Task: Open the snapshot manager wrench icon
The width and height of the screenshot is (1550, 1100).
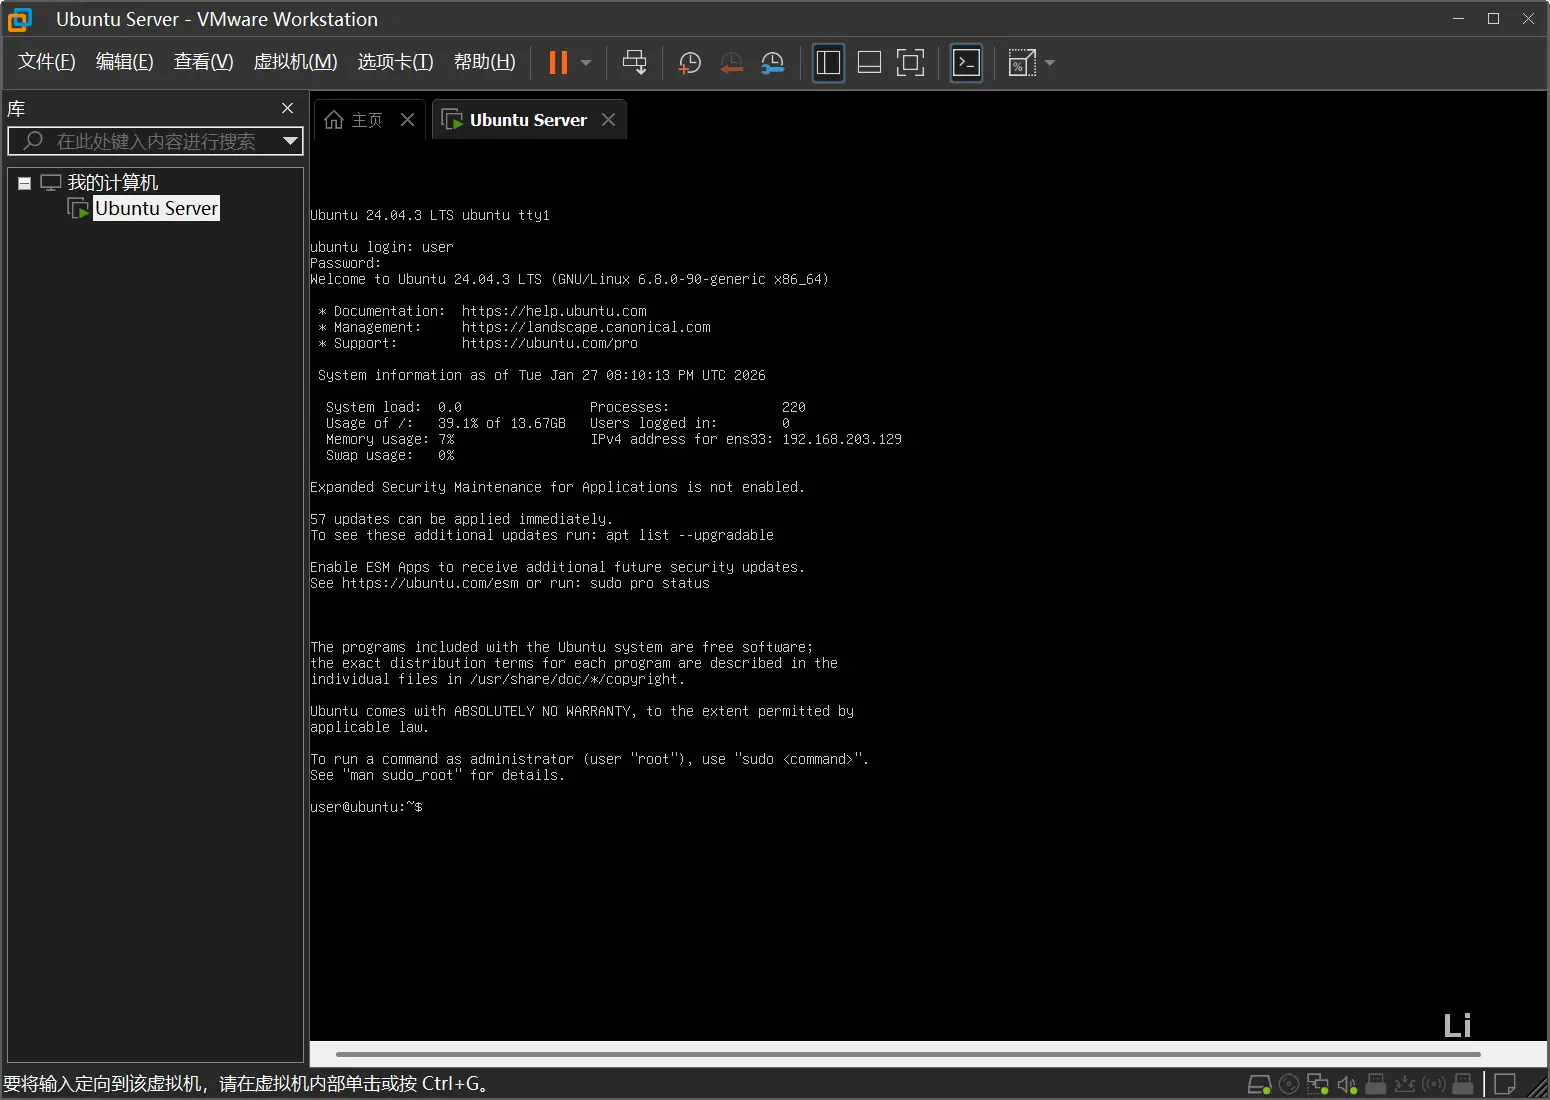Action: pyautogui.click(x=773, y=63)
